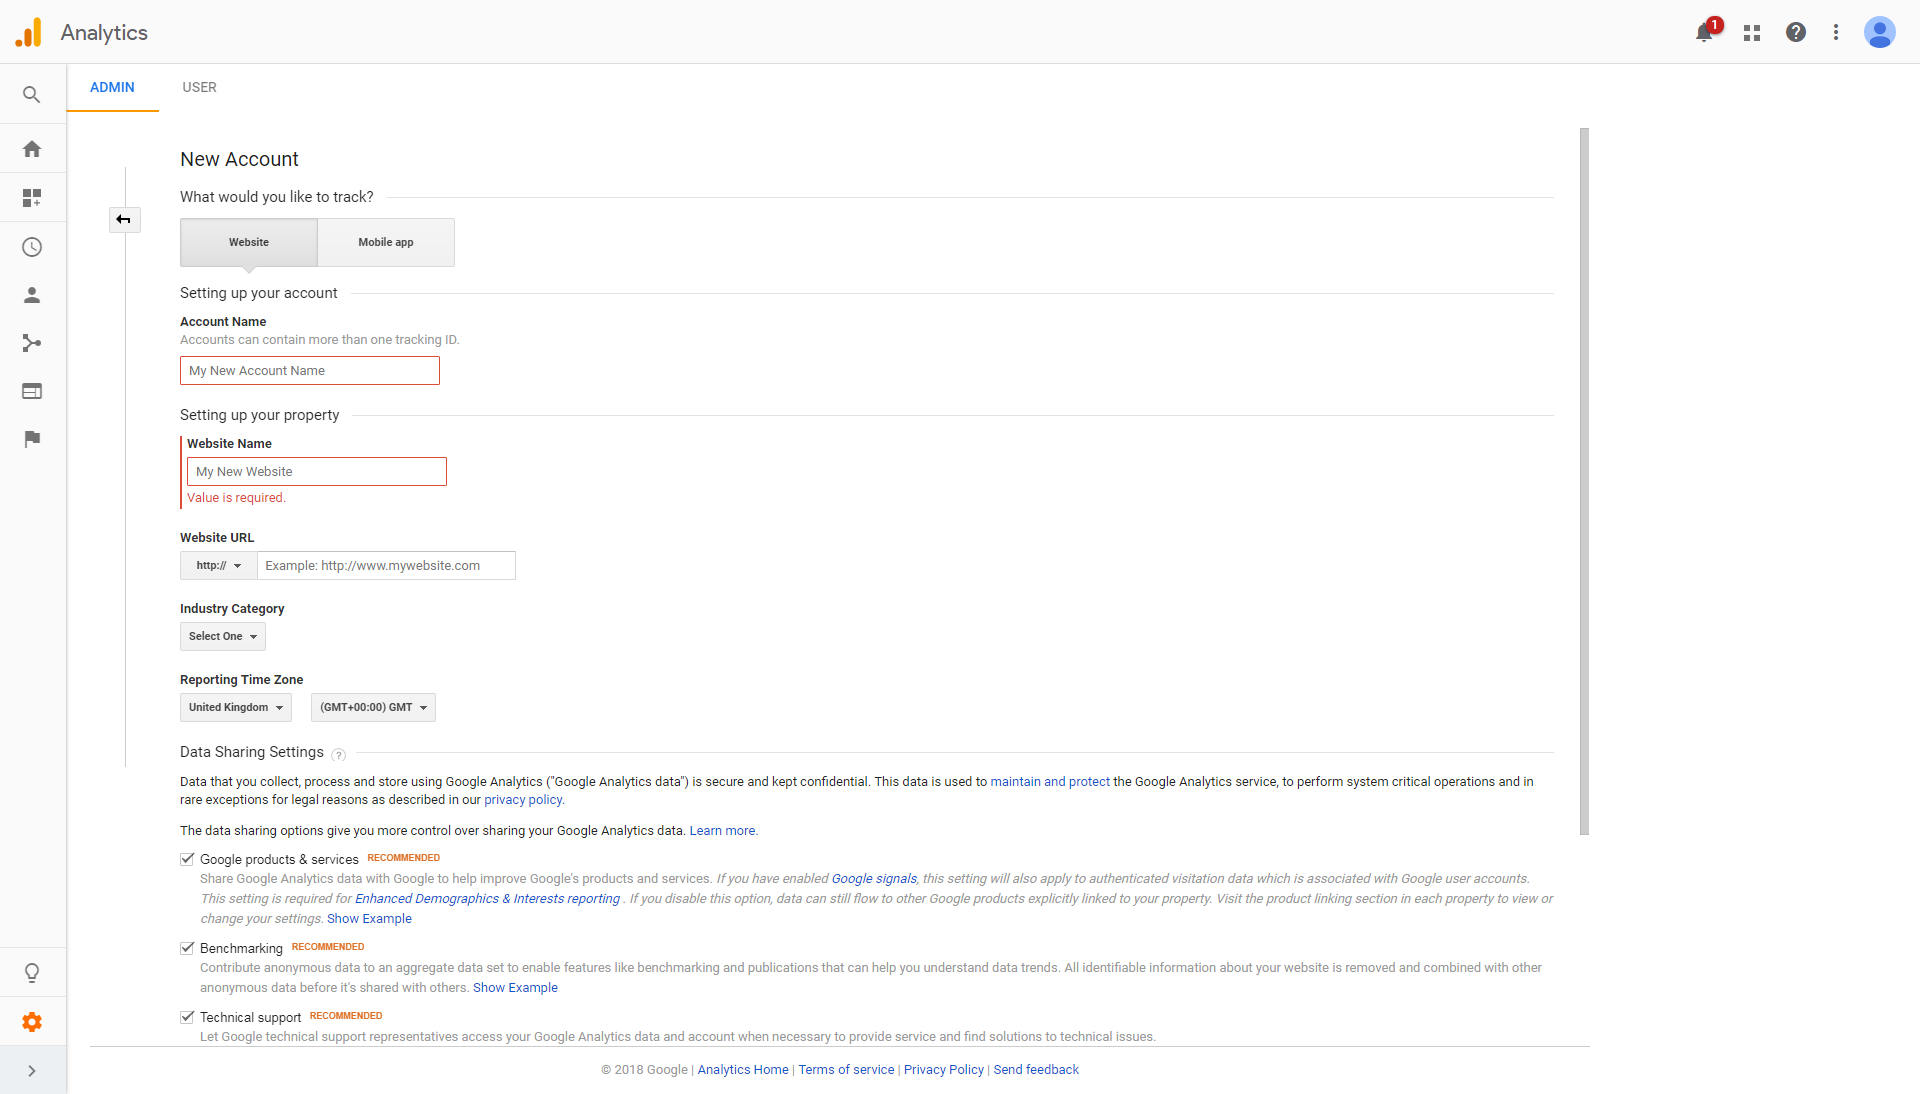This screenshot has height=1094, width=1920.
Task: Click the Learn more link
Action: [x=723, y=831]
